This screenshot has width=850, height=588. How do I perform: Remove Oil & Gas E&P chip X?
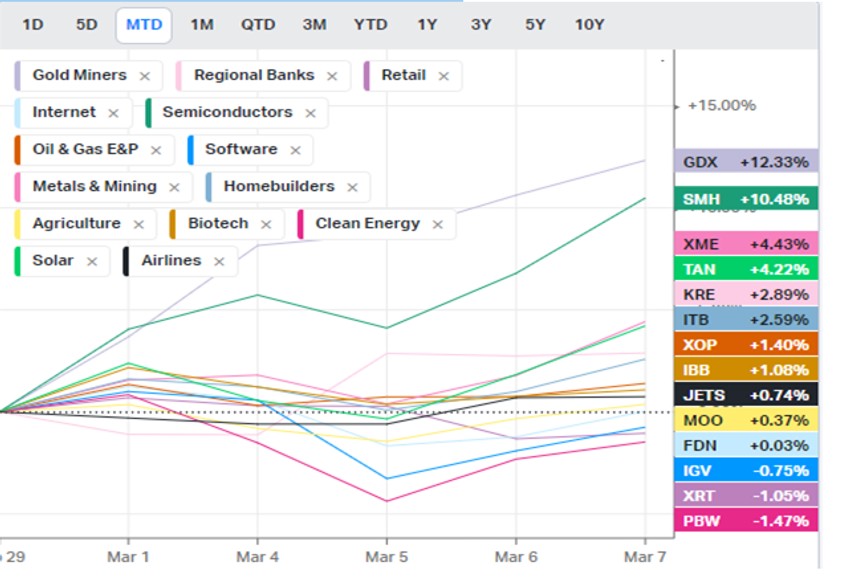[x=156, y=150]
